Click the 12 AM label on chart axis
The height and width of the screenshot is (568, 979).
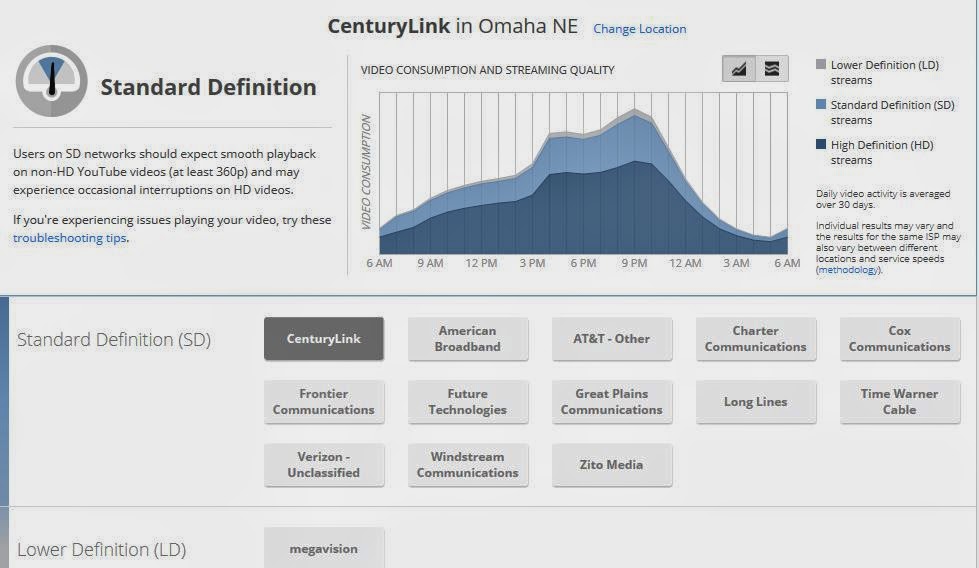[x=685, y=263]
